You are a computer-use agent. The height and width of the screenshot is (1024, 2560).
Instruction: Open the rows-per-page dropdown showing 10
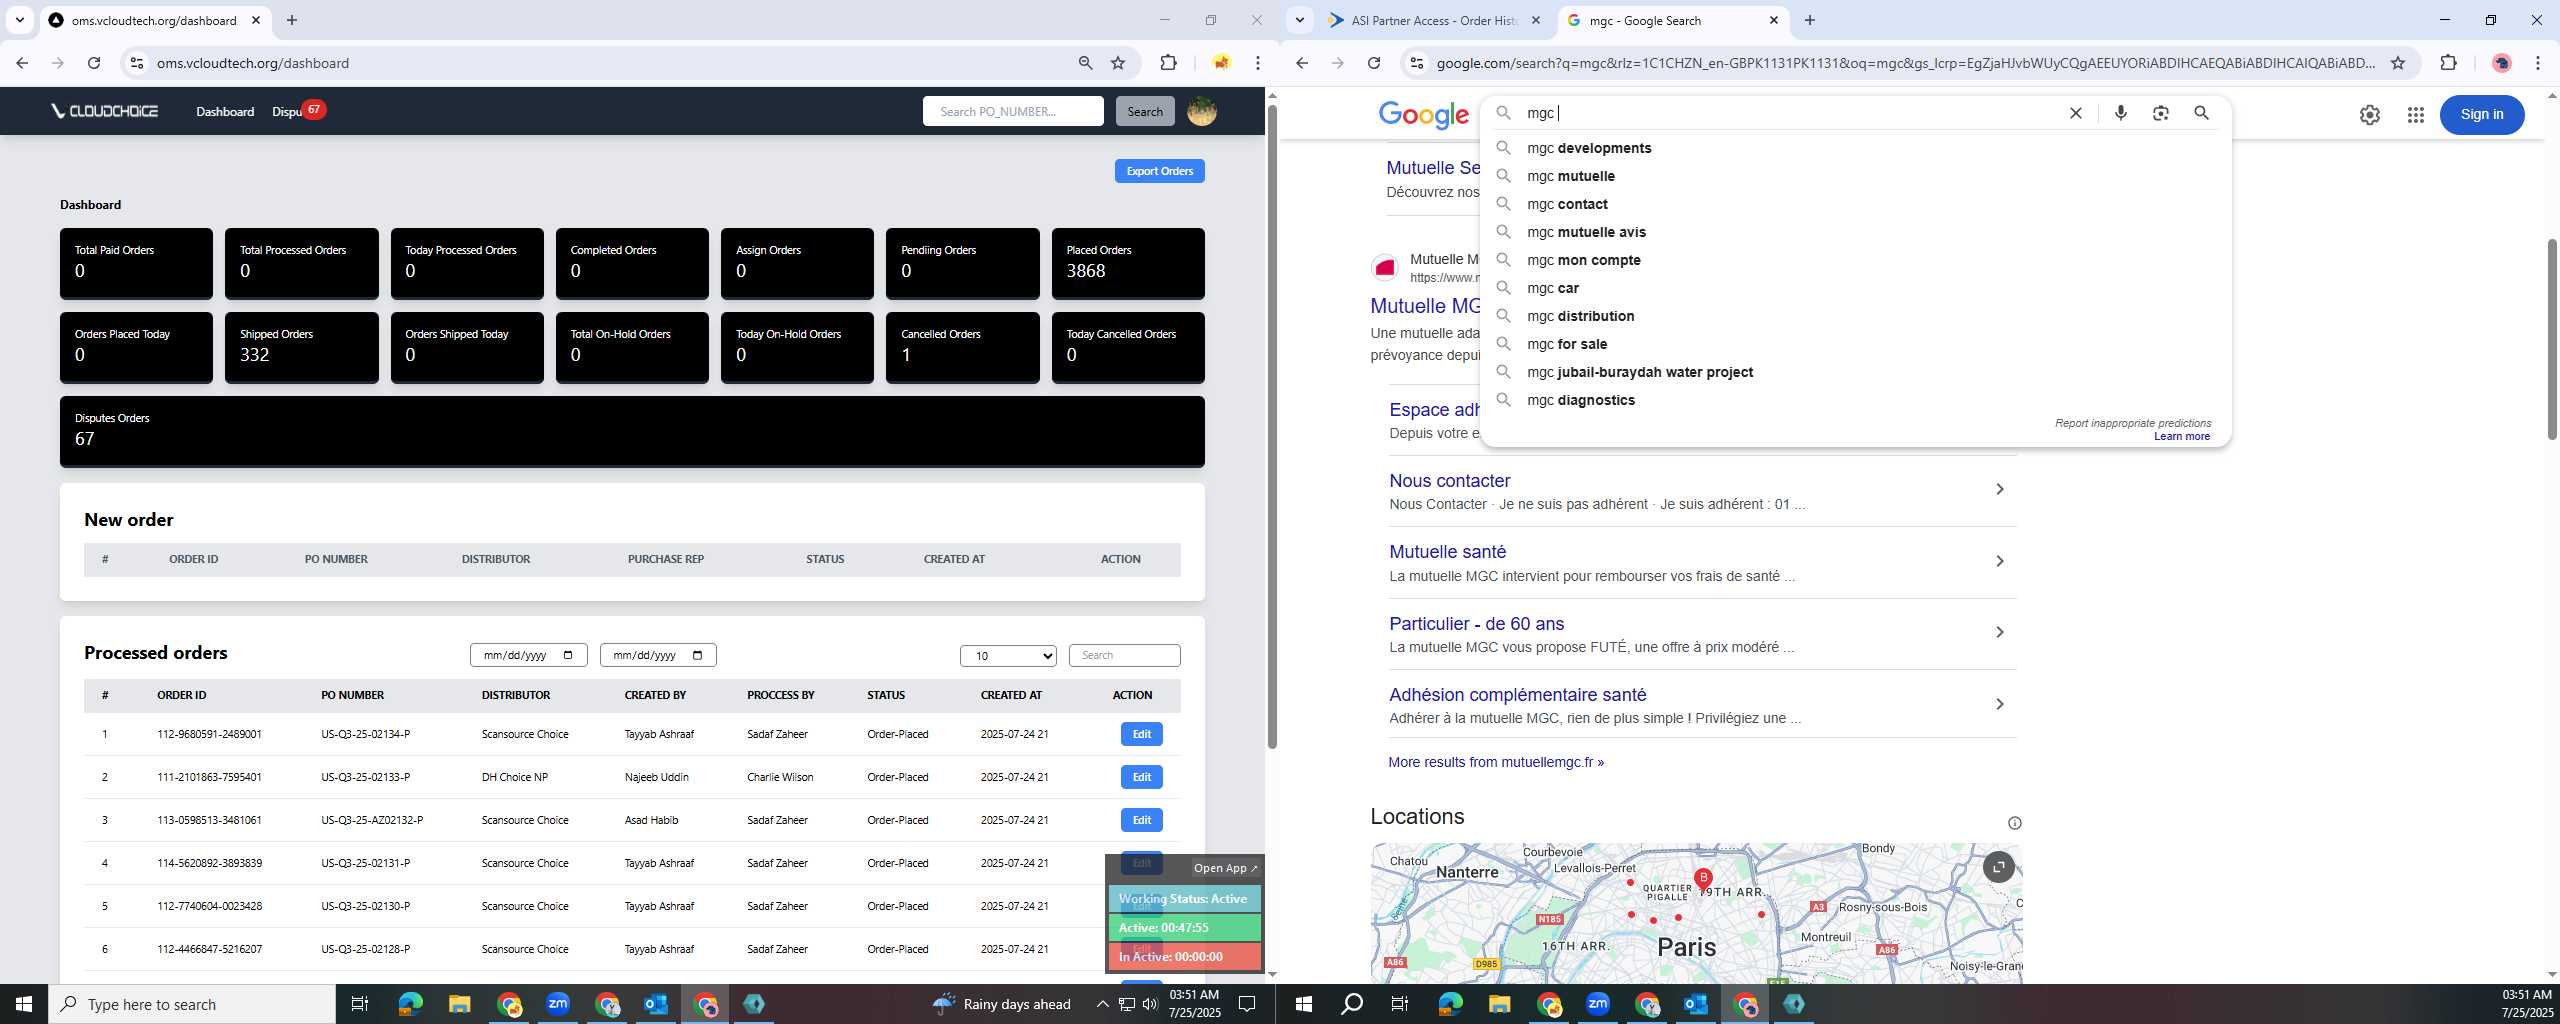(x=1008, y=656)
